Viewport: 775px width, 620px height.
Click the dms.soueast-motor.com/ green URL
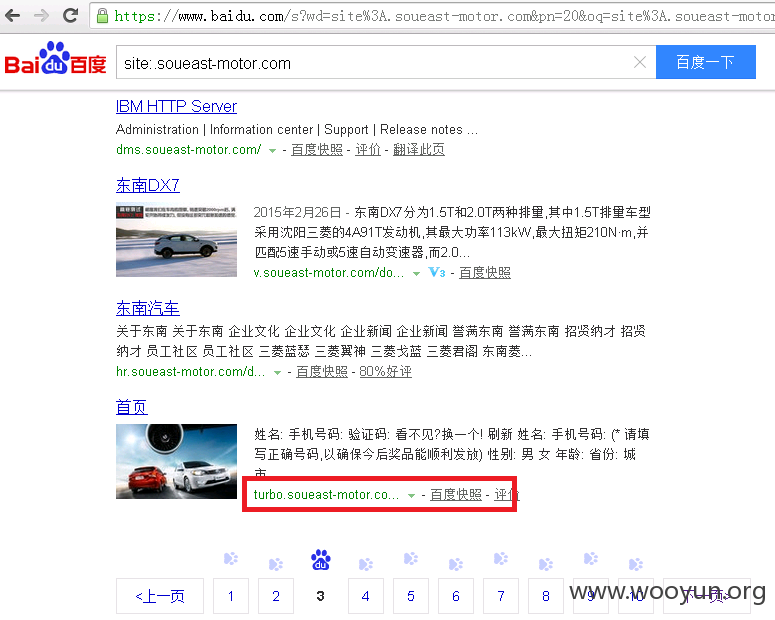point(188,149)
